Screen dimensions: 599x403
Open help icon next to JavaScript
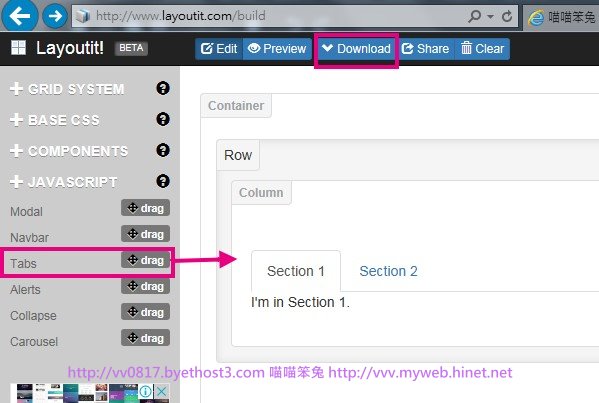[163, 181]
